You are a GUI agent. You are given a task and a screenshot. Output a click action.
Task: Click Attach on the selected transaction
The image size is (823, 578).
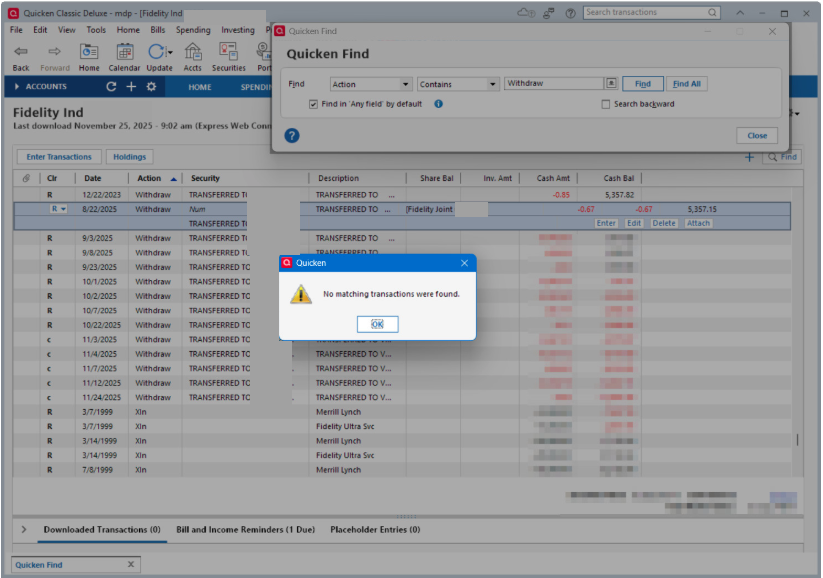coord(698,223)
